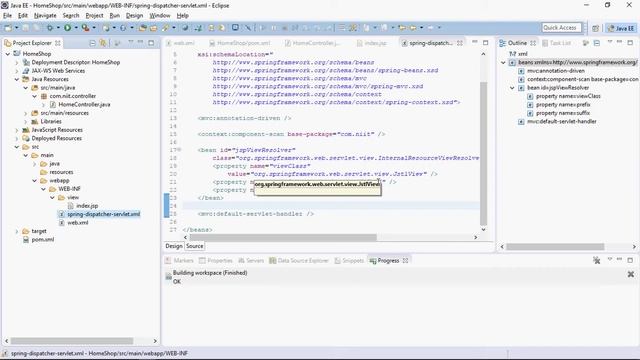Screen dimensions: 640x360
Task: Open the Navigate menu
Action: point(45,16)
